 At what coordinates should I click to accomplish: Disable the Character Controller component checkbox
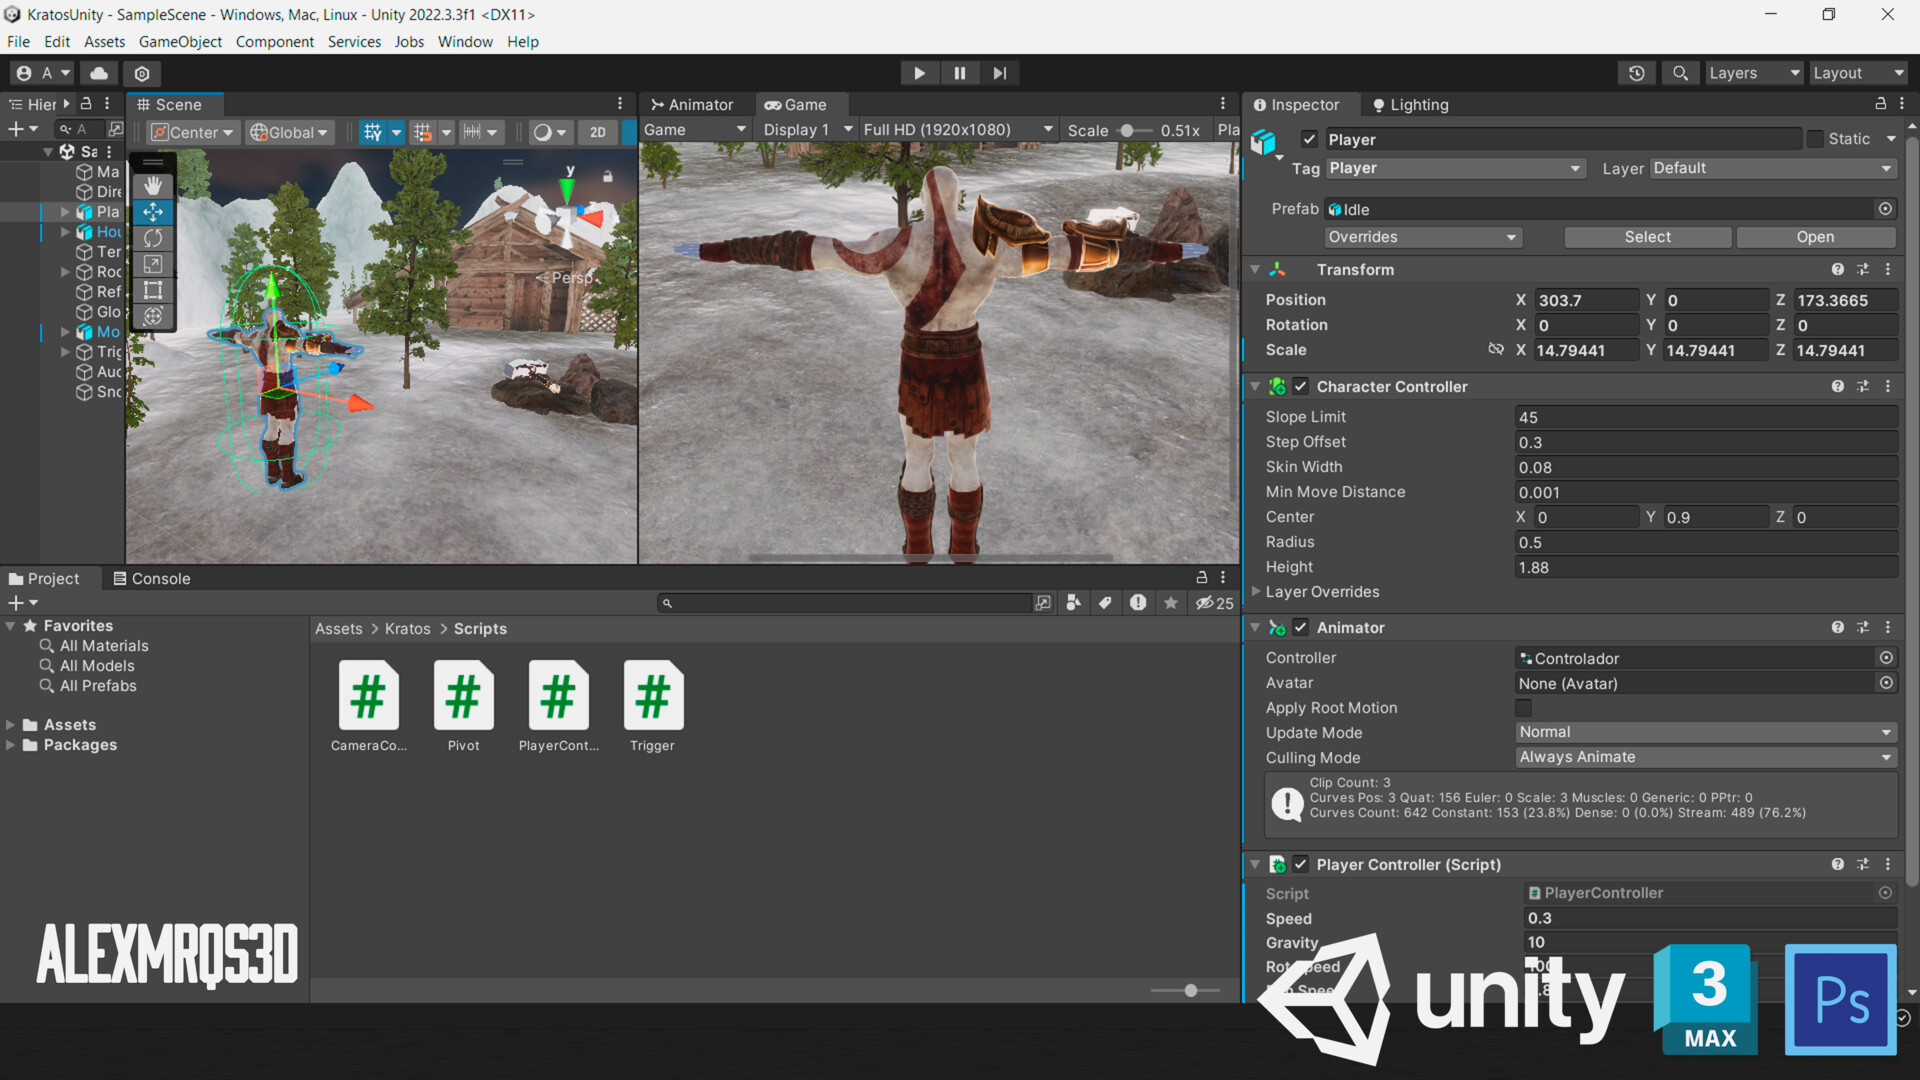[1300, 386]
